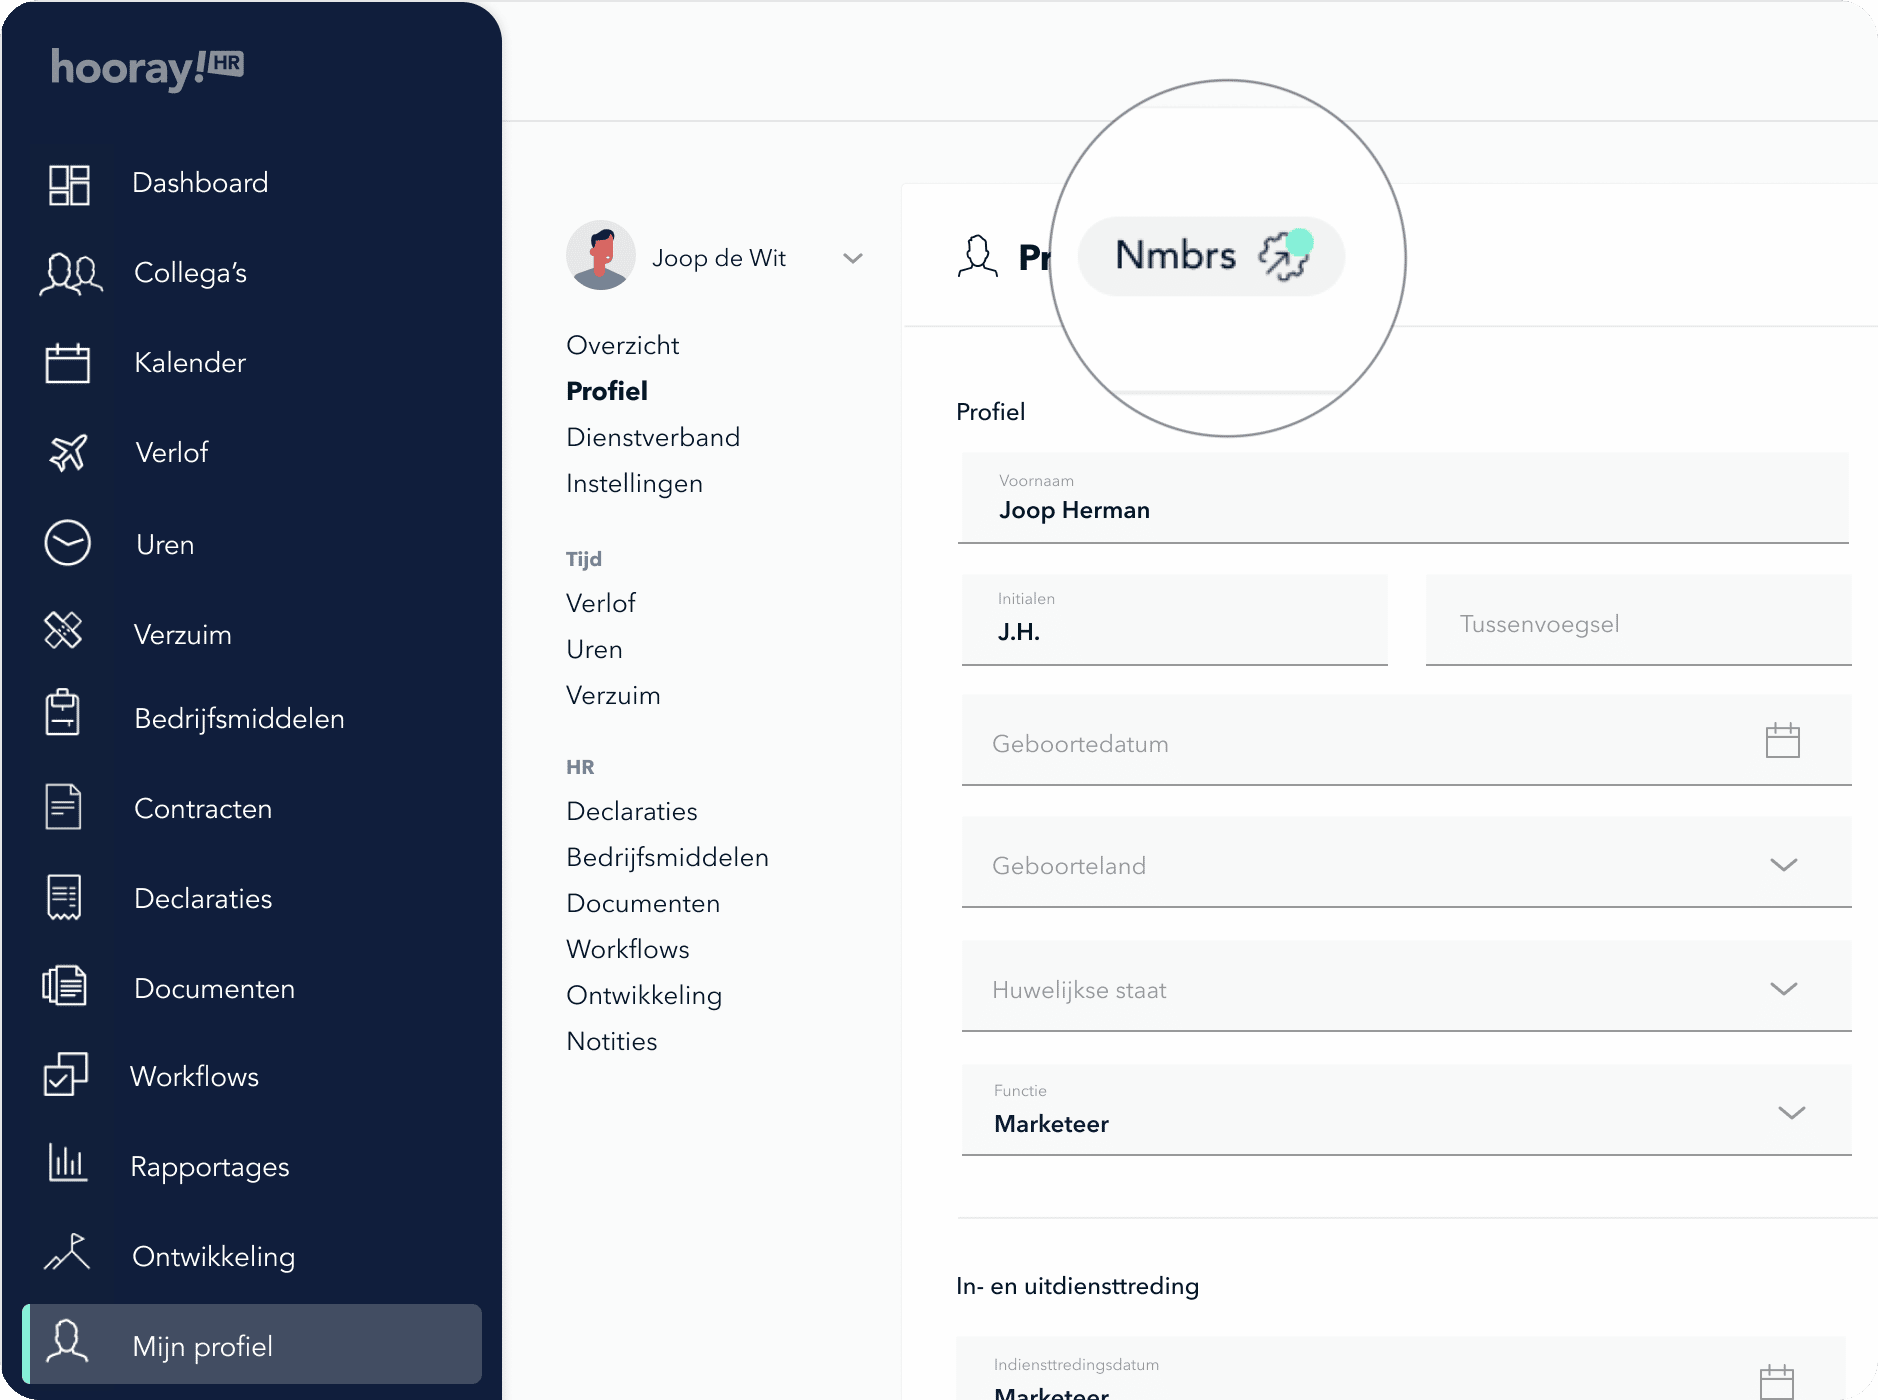Expand the Joop de Wit employee dropdown
Image resolution: width=1878 pixels, height=1400 pixels.
tap(853, 258)
